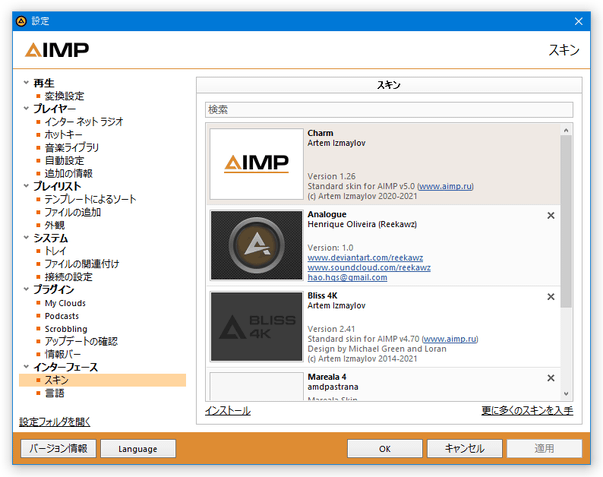Confirm settings with the OK button

pyautogui.click(x=385, y=449)
